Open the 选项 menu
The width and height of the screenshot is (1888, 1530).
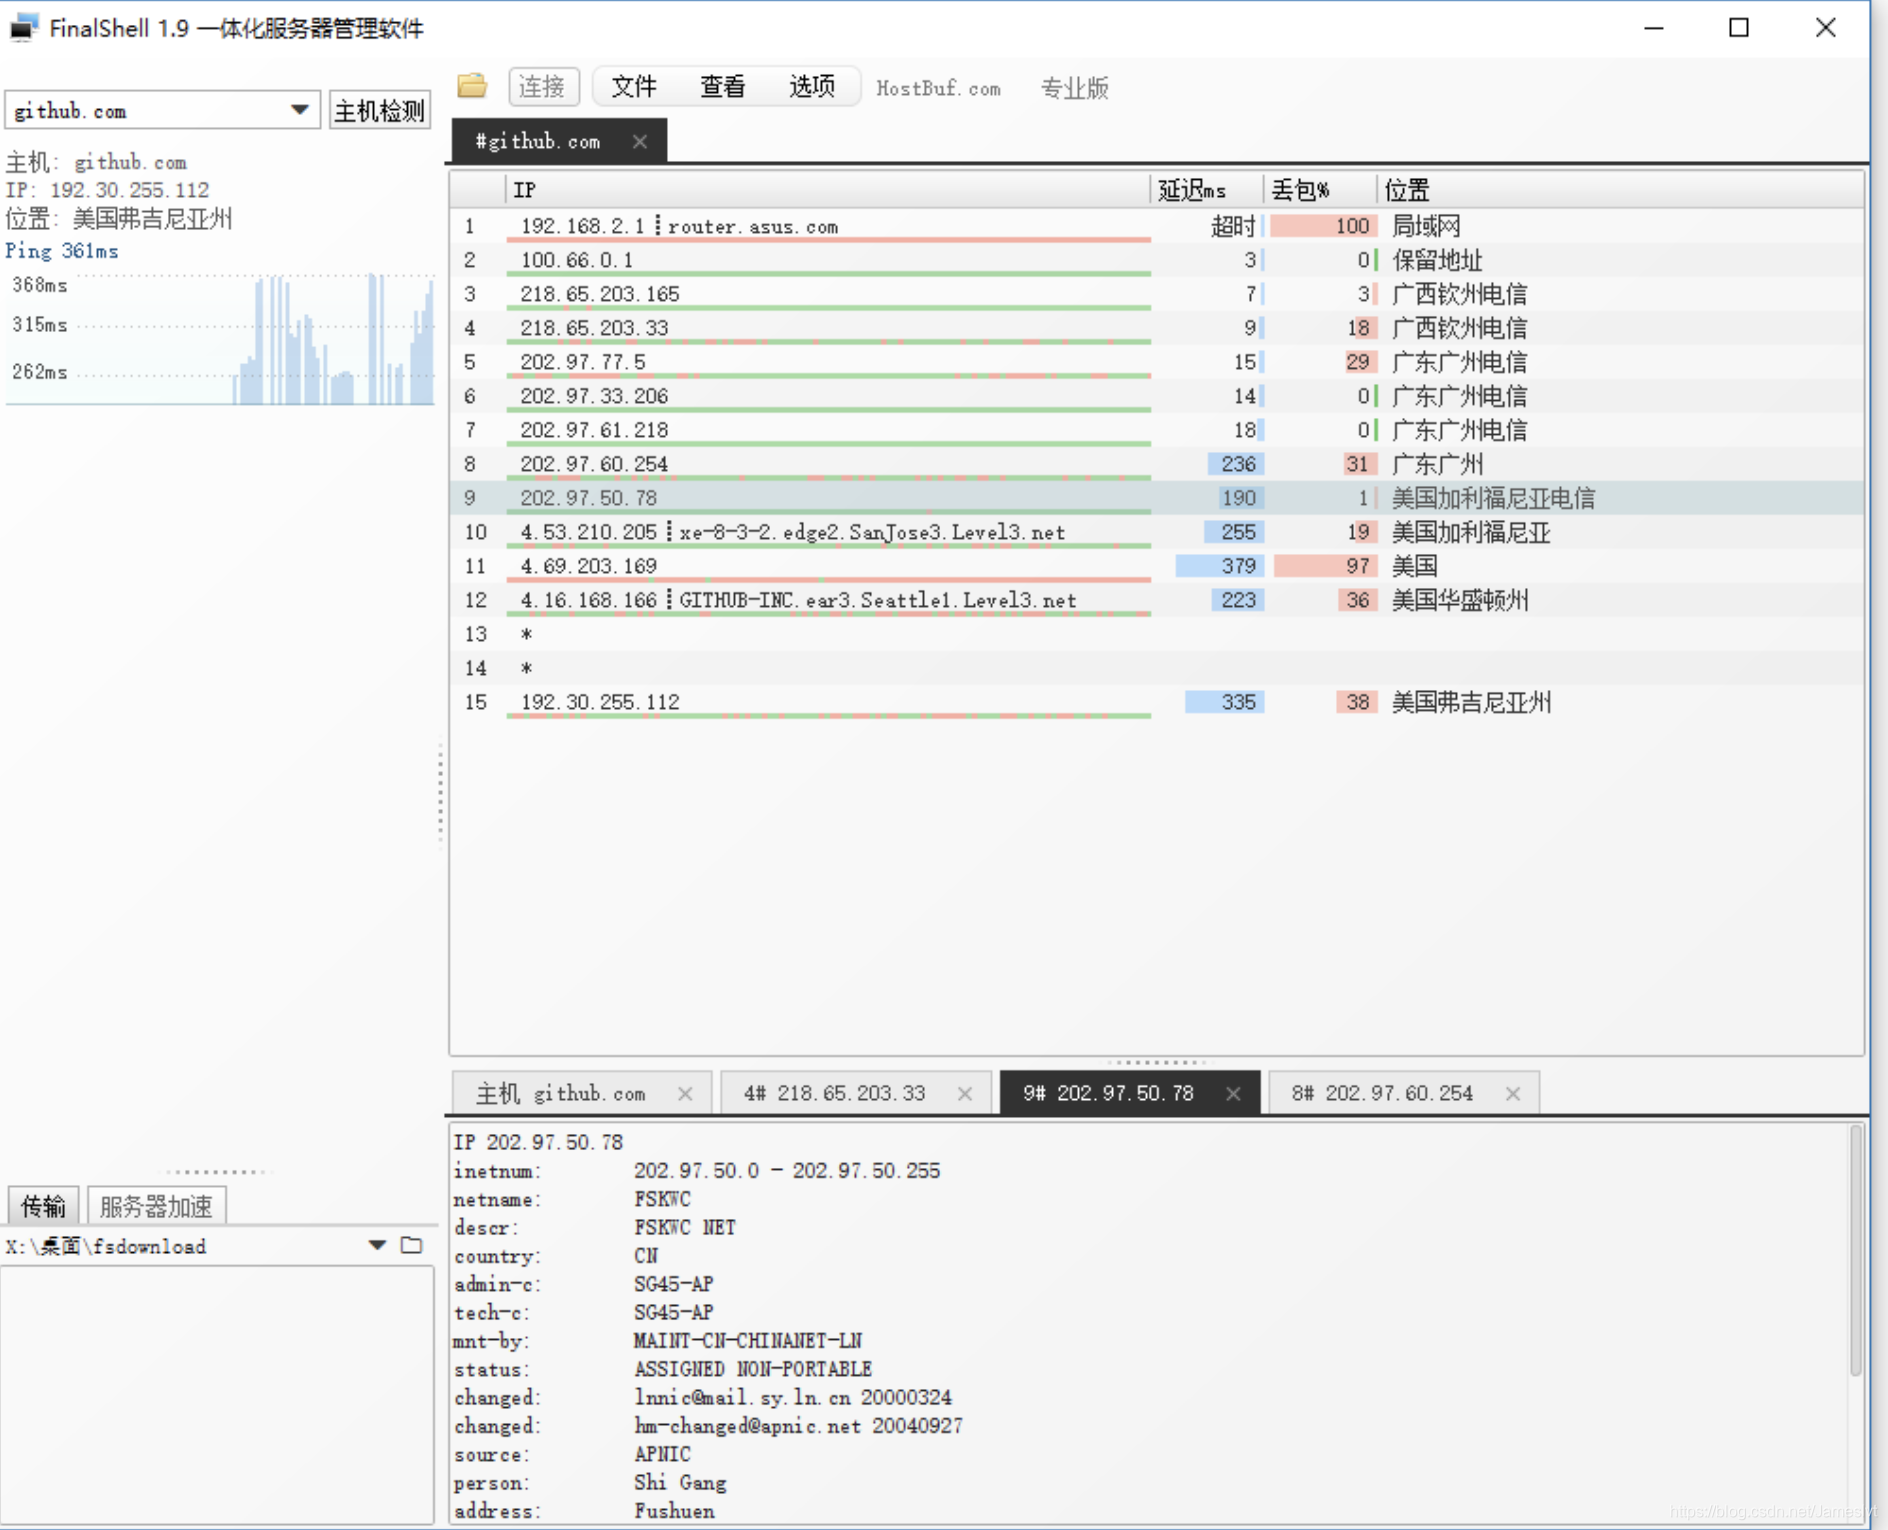click(812, 87)
